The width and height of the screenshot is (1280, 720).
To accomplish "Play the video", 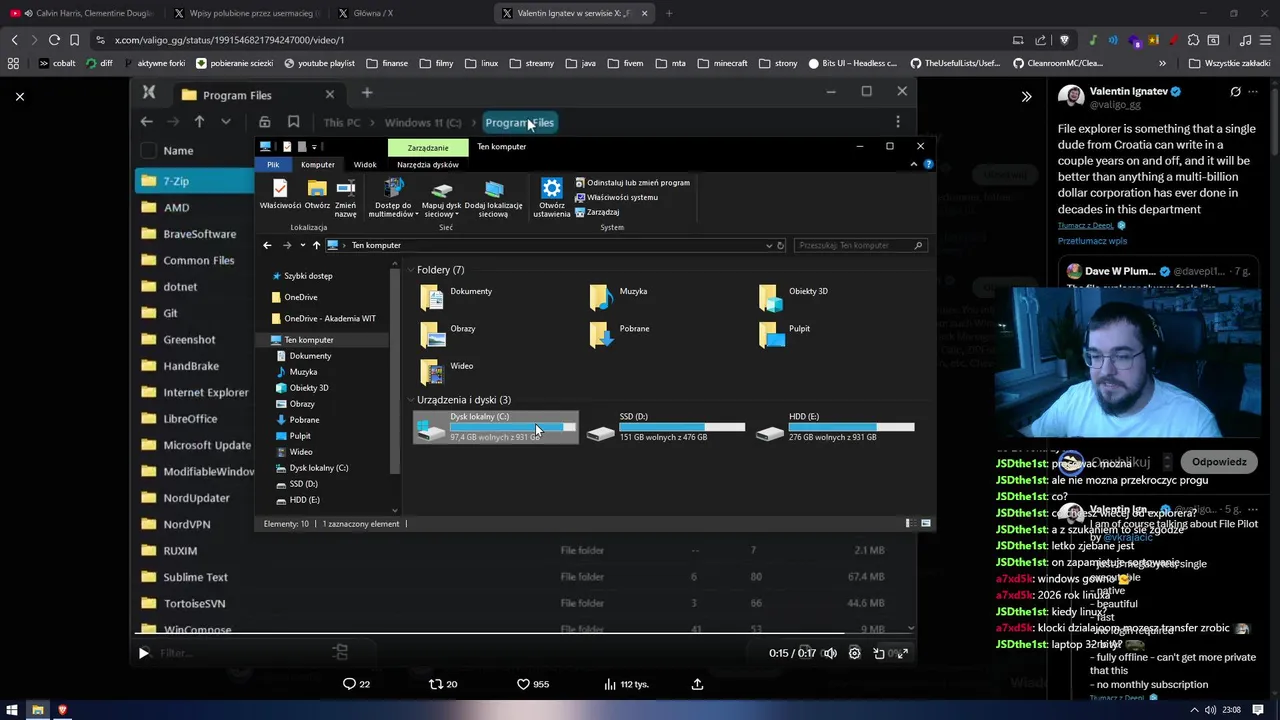I will 143,653.
